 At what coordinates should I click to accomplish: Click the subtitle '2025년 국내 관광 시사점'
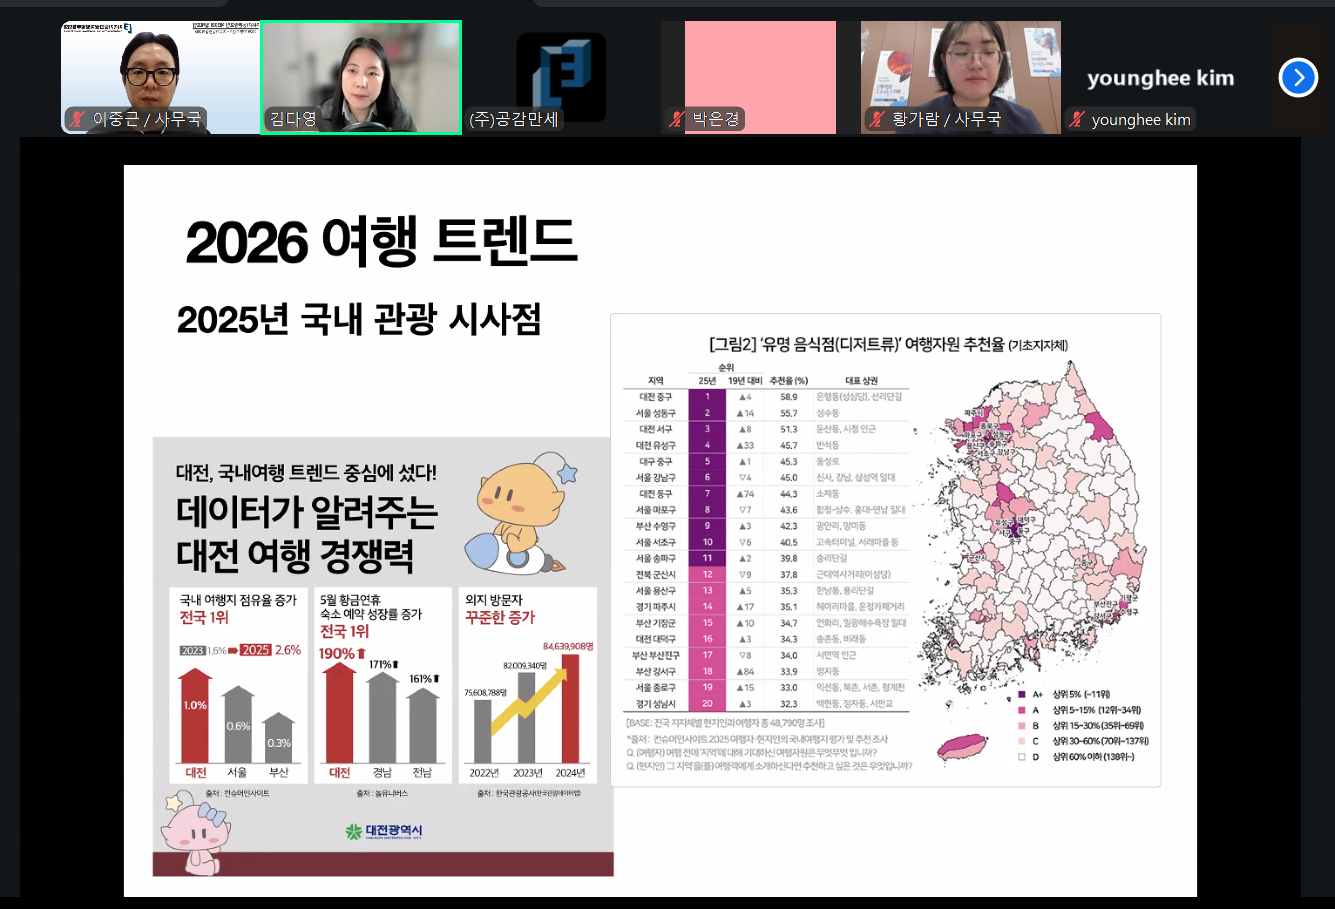[x=359, y=320]
